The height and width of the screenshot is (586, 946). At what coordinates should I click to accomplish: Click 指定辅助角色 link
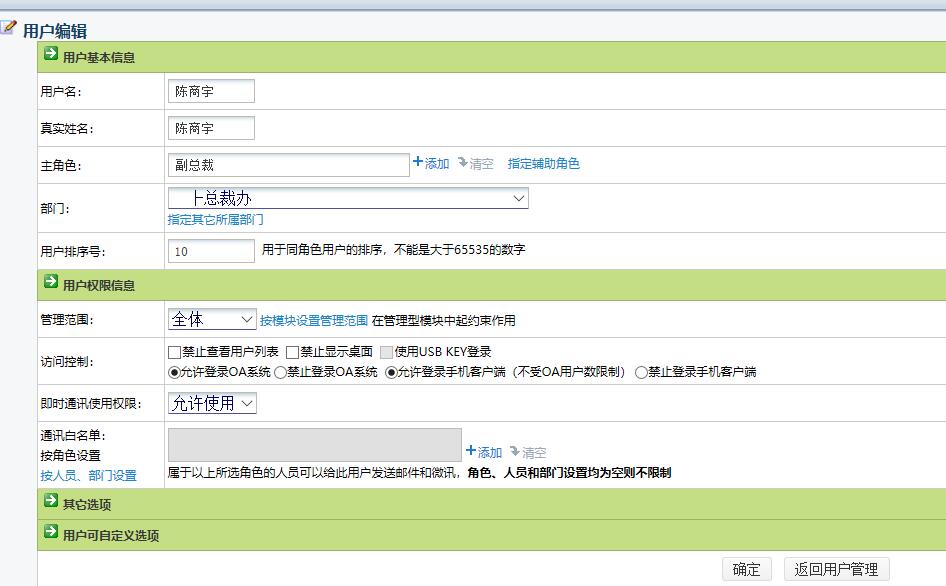click(x=543, y=163)
